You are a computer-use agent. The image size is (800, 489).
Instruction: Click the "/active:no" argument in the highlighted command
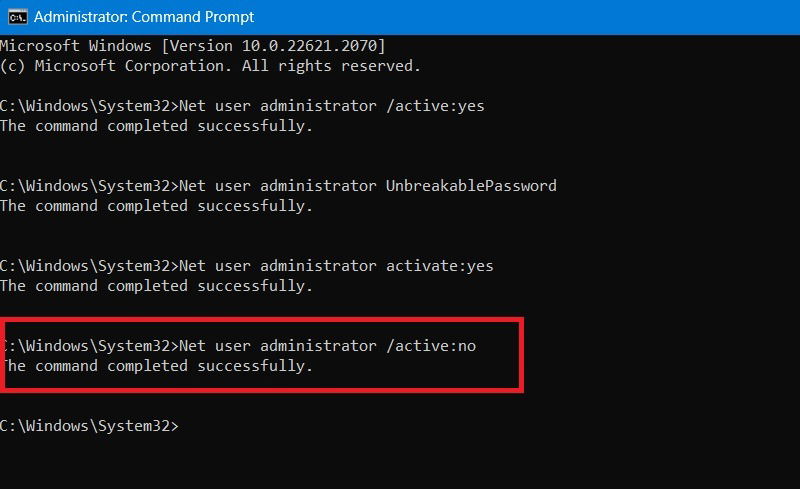[431, 346]
